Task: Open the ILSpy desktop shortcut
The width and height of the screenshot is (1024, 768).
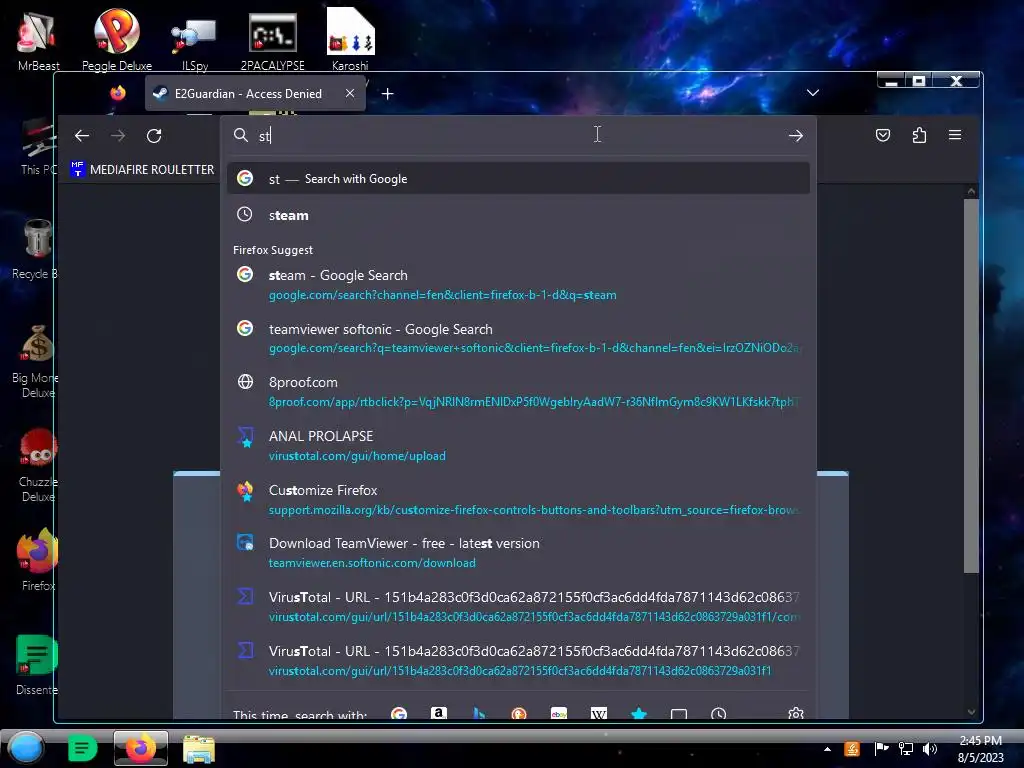Action: (x=195, y=43)
